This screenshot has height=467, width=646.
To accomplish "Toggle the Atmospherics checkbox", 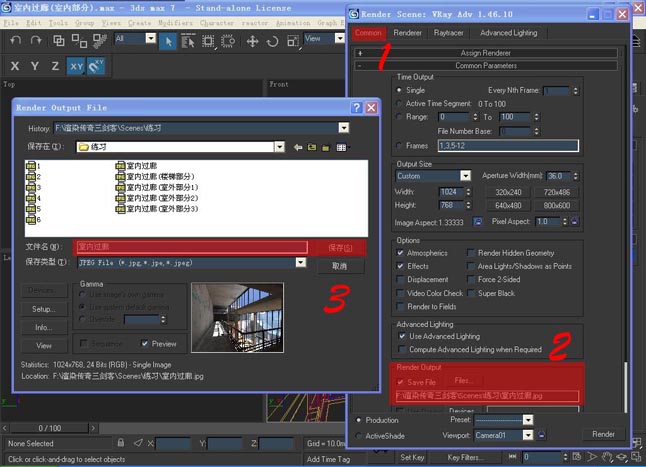I will pos(400,252).
